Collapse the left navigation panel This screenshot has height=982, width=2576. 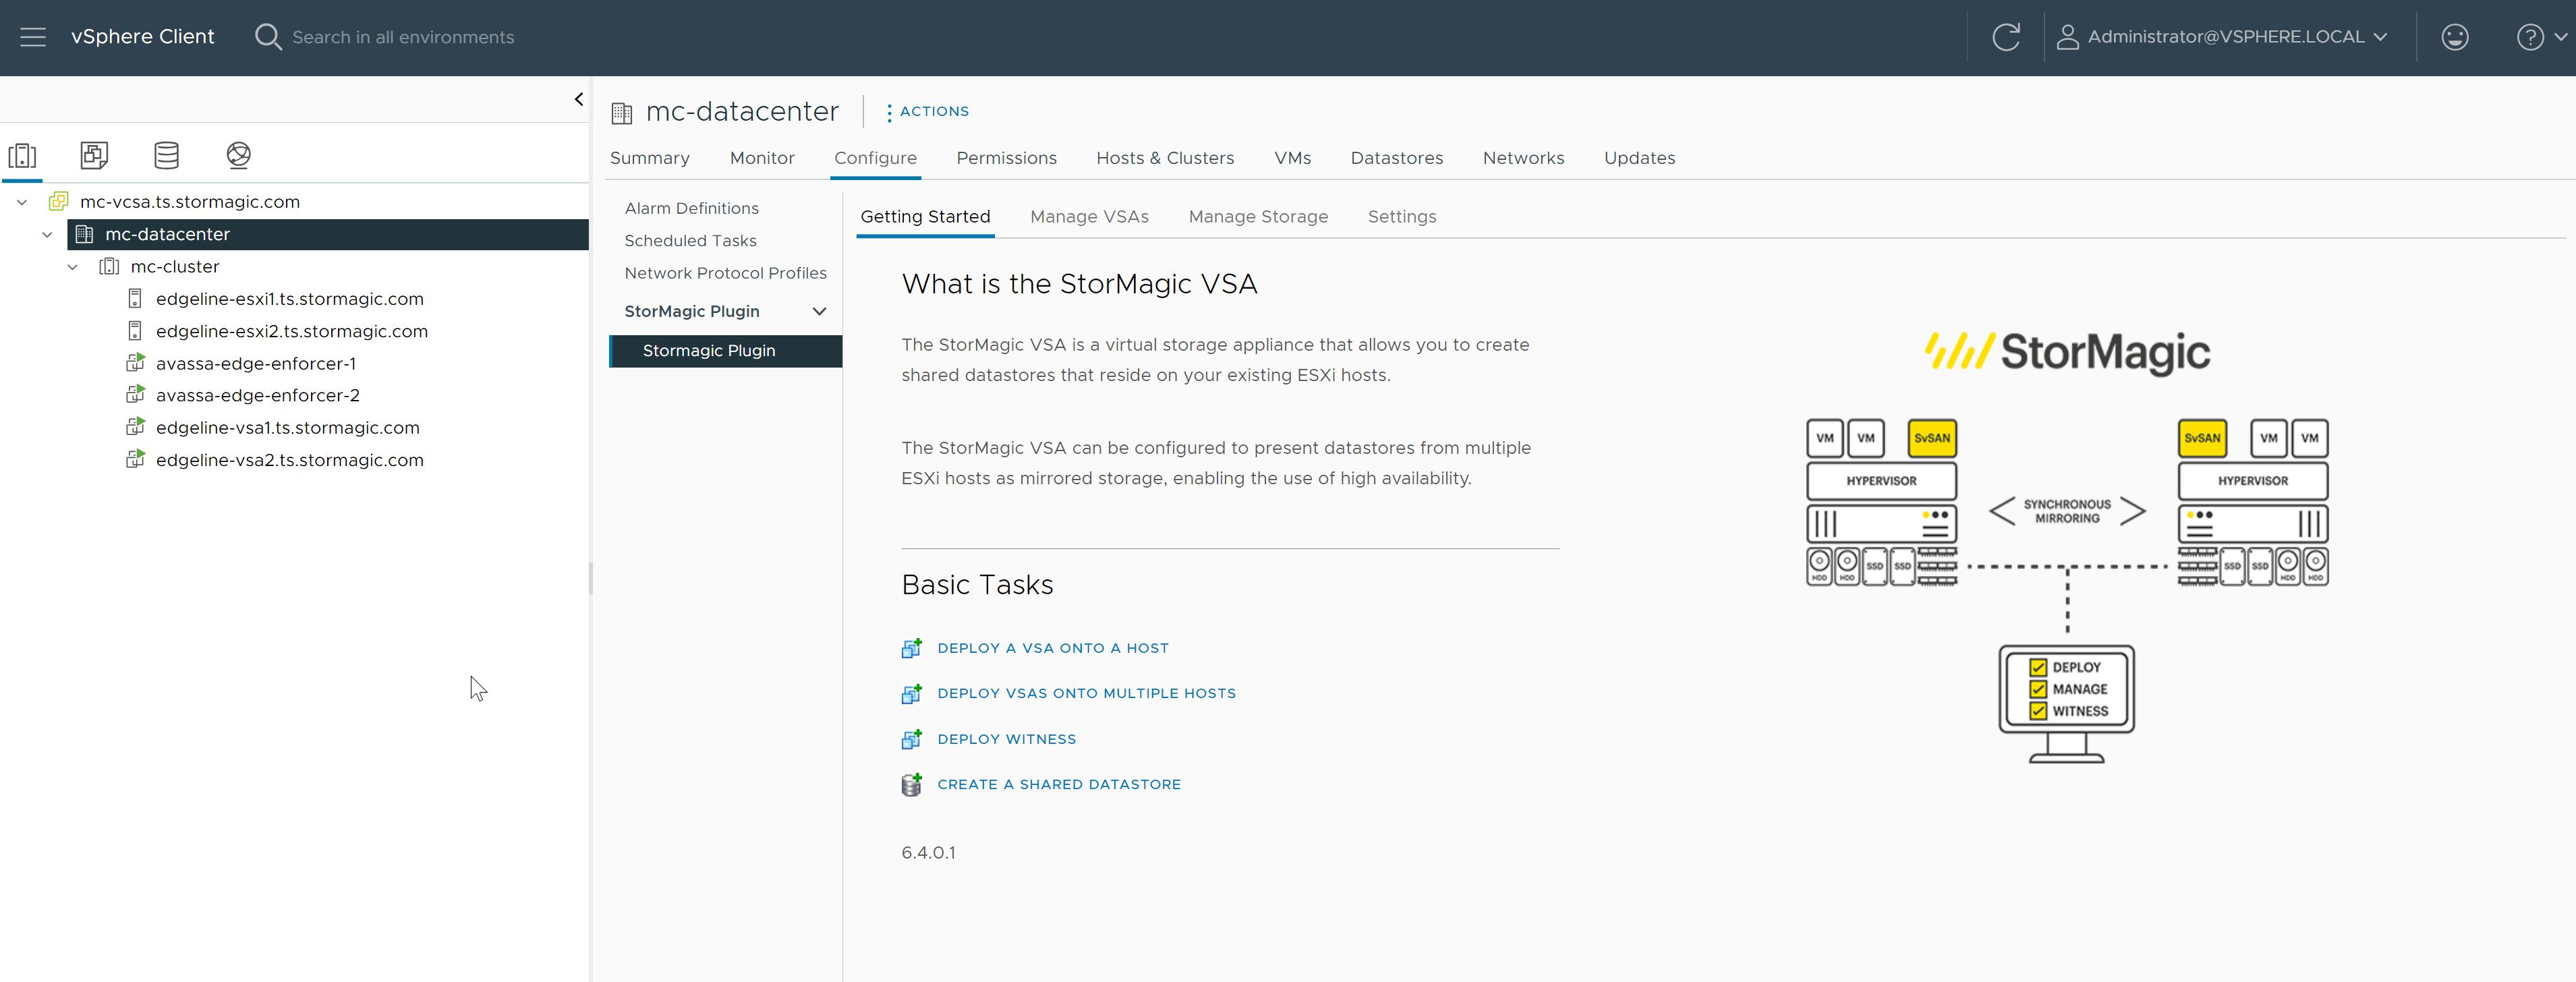coord(578,99)
